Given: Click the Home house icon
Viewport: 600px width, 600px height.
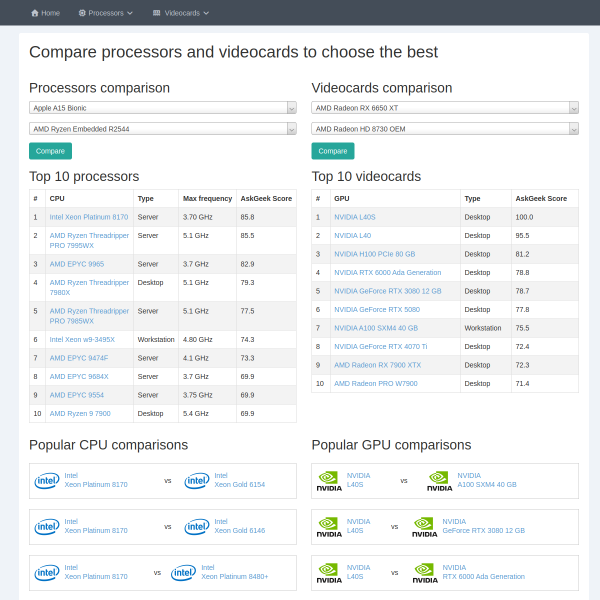Looking at the screenshot, I should tap(35, 13).
